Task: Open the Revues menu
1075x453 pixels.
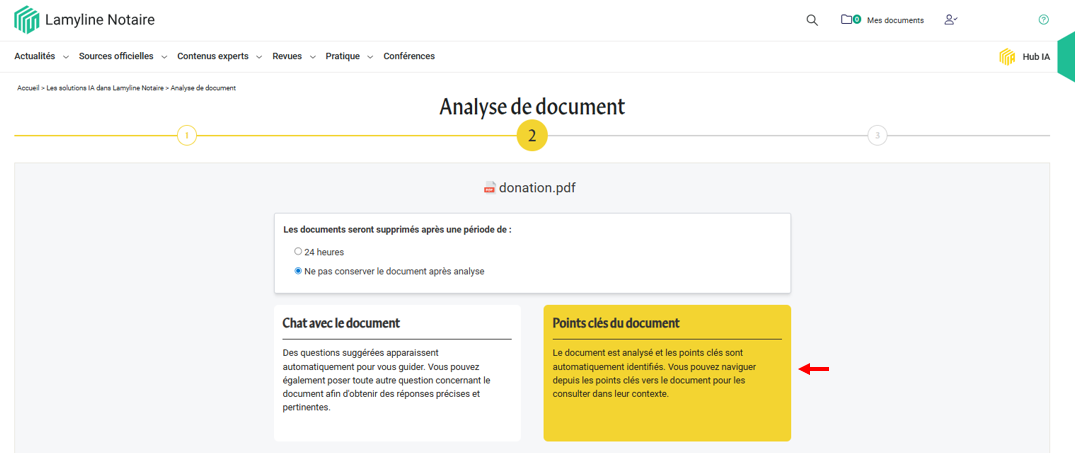Action: pos(287,56)
